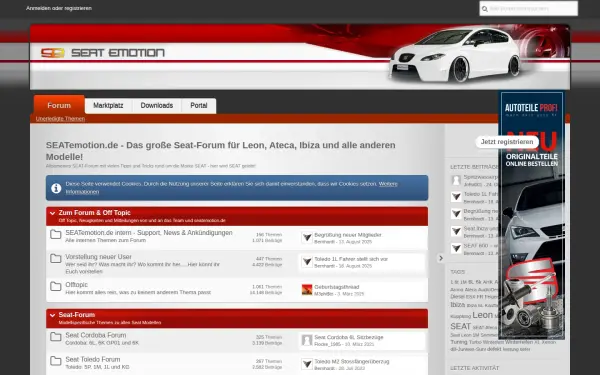Click avatar beside 'Seat Cordoba 6L Sitzbezüge'
Image resolution: width=600 pixels, height=375 pixels.
point(307,340)
